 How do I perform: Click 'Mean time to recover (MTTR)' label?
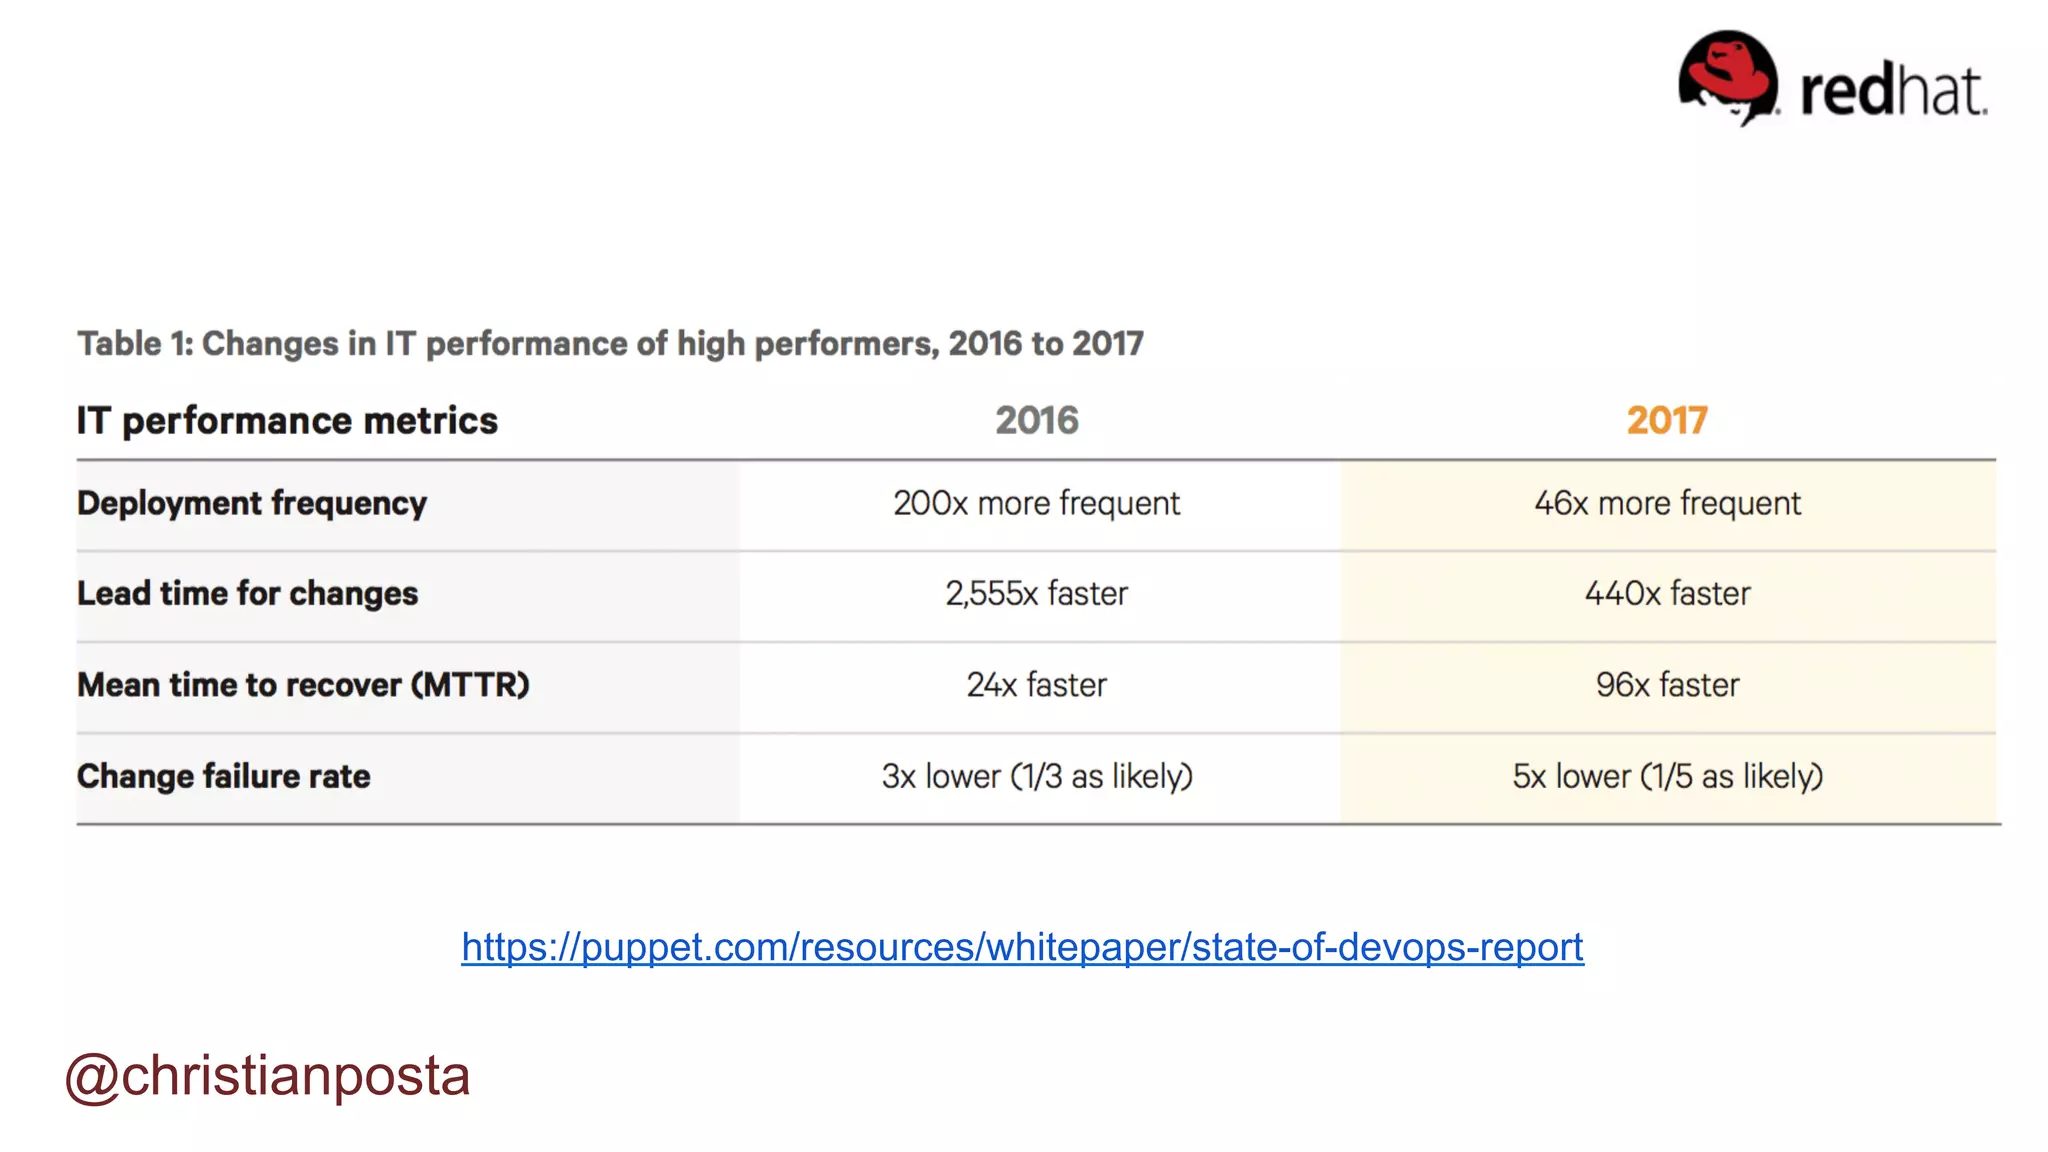[303, 685]
